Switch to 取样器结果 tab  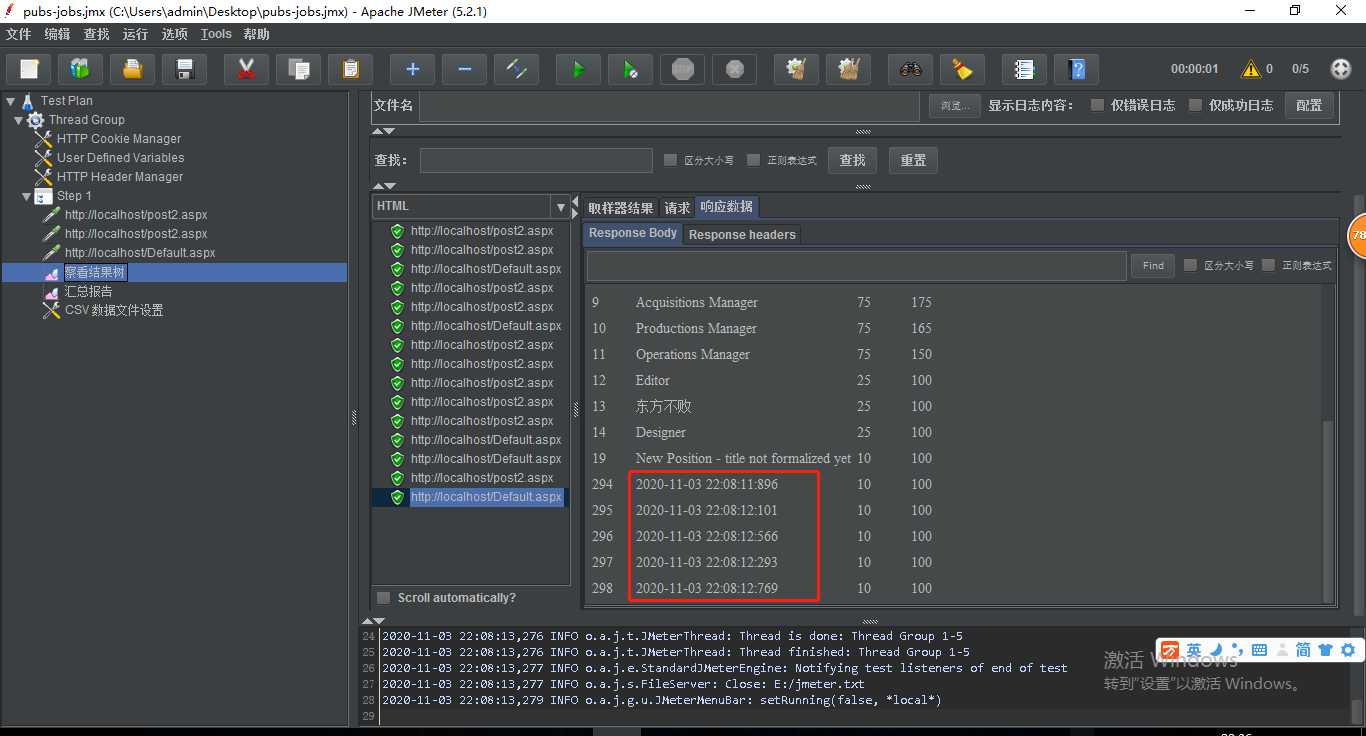click(621, 208)
